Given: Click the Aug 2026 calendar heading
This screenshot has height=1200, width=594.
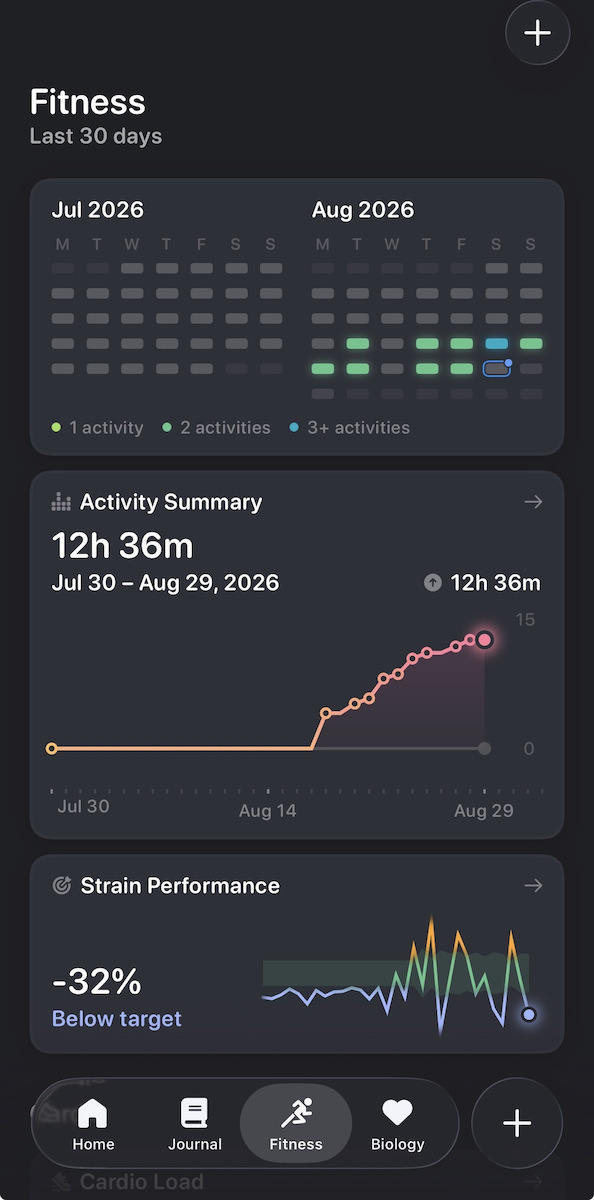Looking at the screenshot, I should point(363,210).
